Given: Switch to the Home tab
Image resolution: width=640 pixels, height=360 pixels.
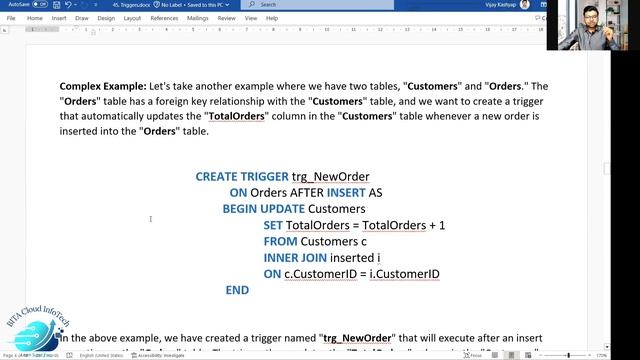Looking at the screenshot, I should (35, 18).
